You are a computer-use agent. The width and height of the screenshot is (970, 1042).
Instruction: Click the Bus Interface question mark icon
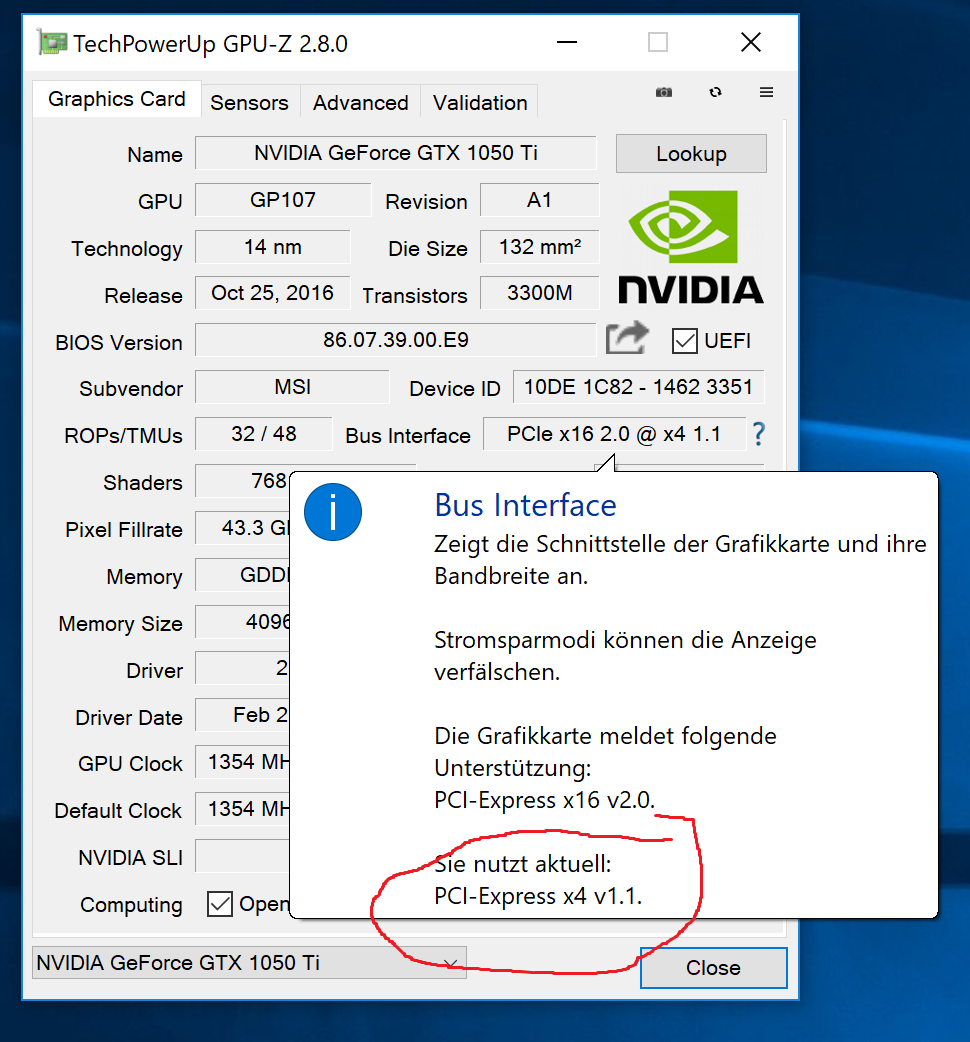pos(759,434)
